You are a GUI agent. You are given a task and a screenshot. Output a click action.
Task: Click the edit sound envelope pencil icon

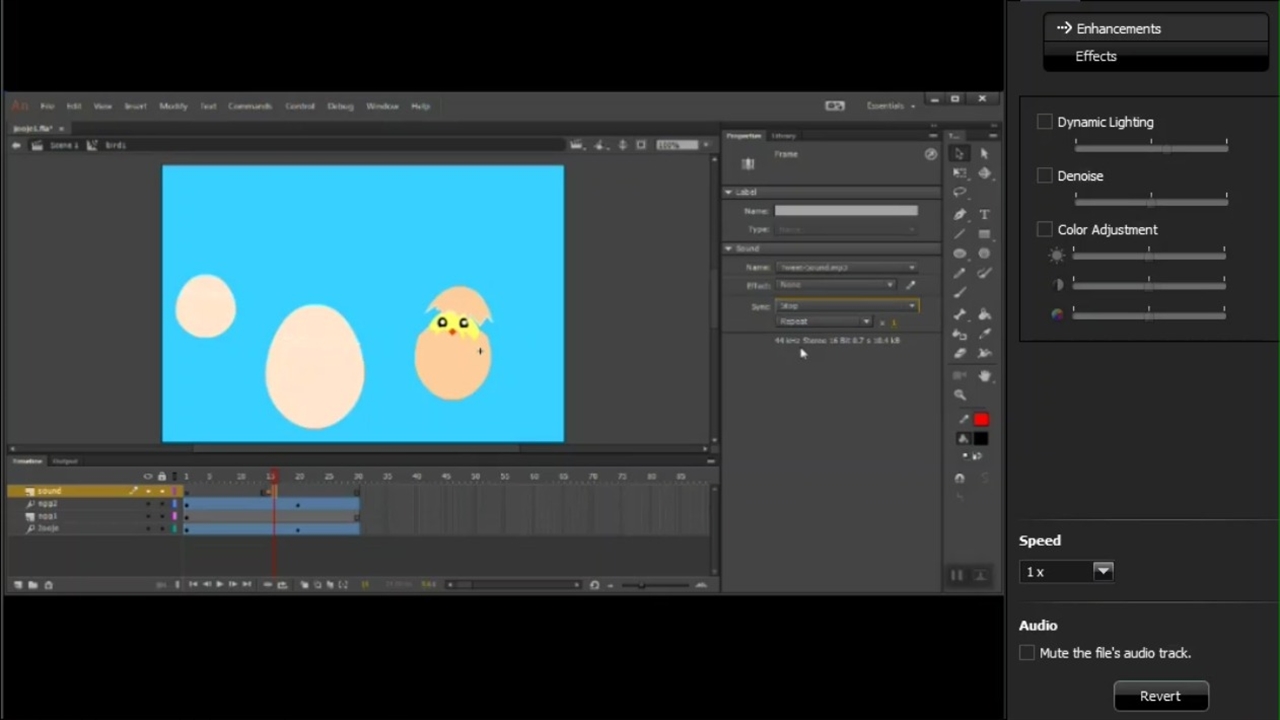coord(910,286)
